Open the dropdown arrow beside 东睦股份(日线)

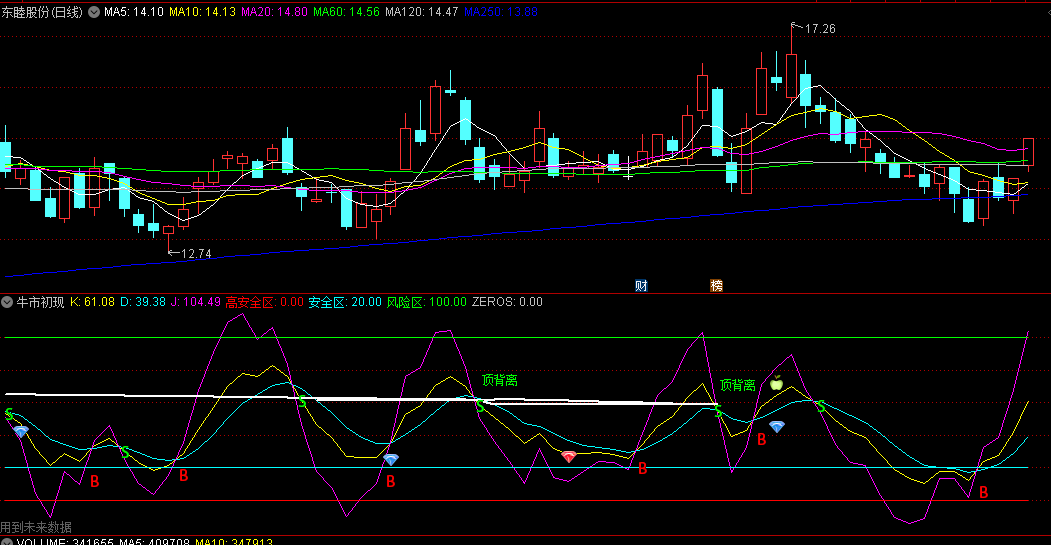point(94,12)
